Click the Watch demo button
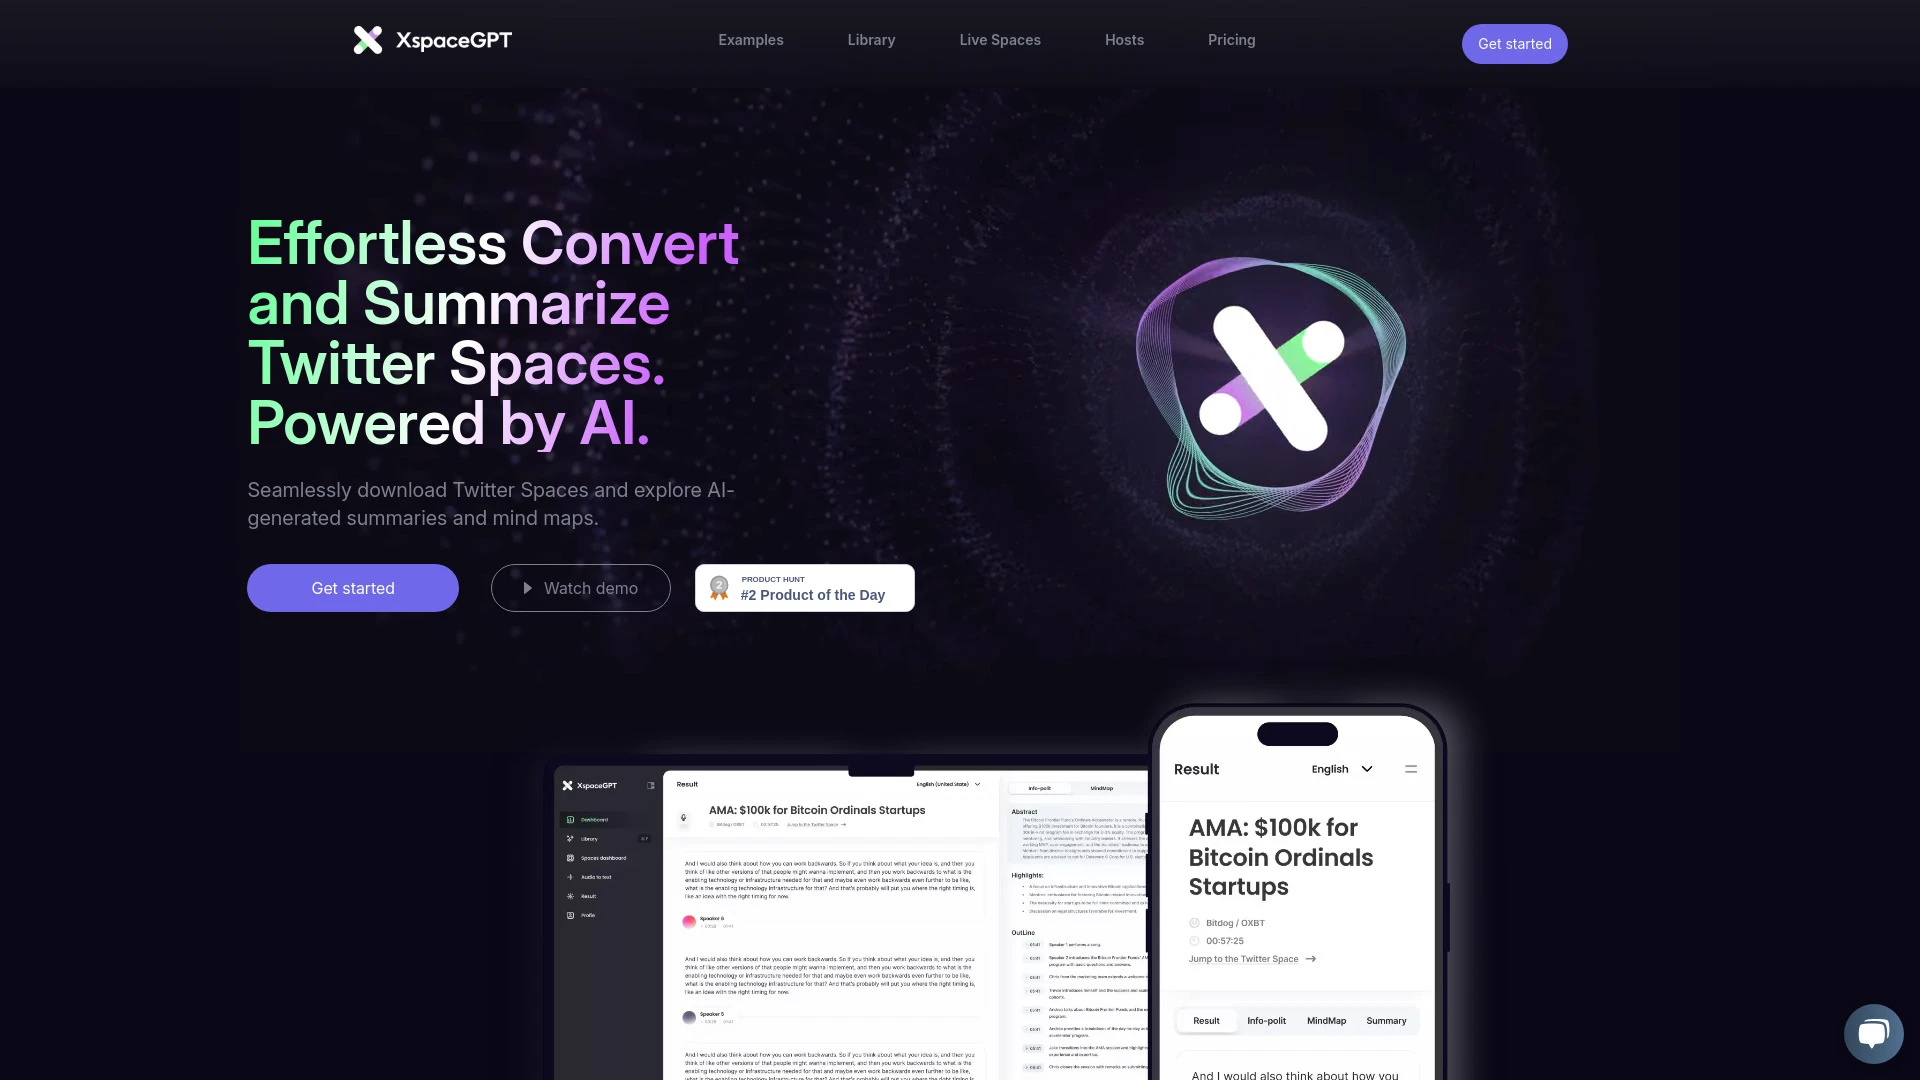This screenshot has height=1080, width=1920. (580, 588)
